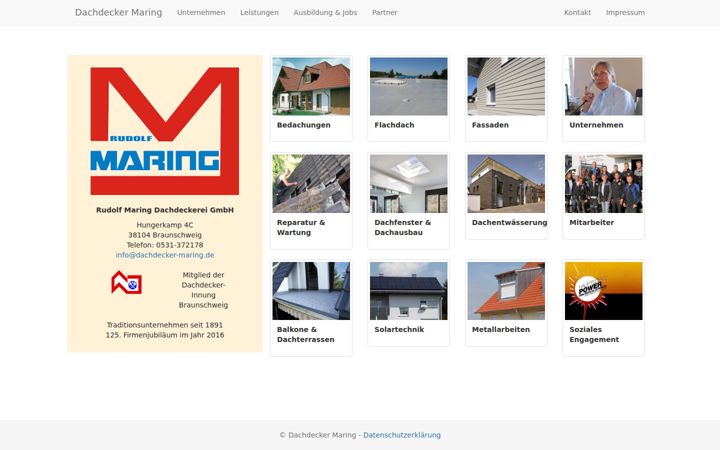The height and width of the screenshot is (450, 720).
Task: Click the Dachfenster & Dachausbau title
Action: [x=403, y=227]
